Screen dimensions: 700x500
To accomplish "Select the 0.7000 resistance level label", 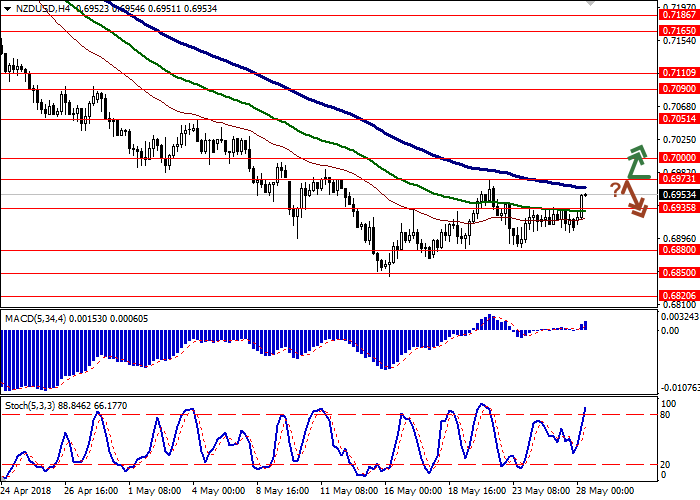I will tap(676, 158).
